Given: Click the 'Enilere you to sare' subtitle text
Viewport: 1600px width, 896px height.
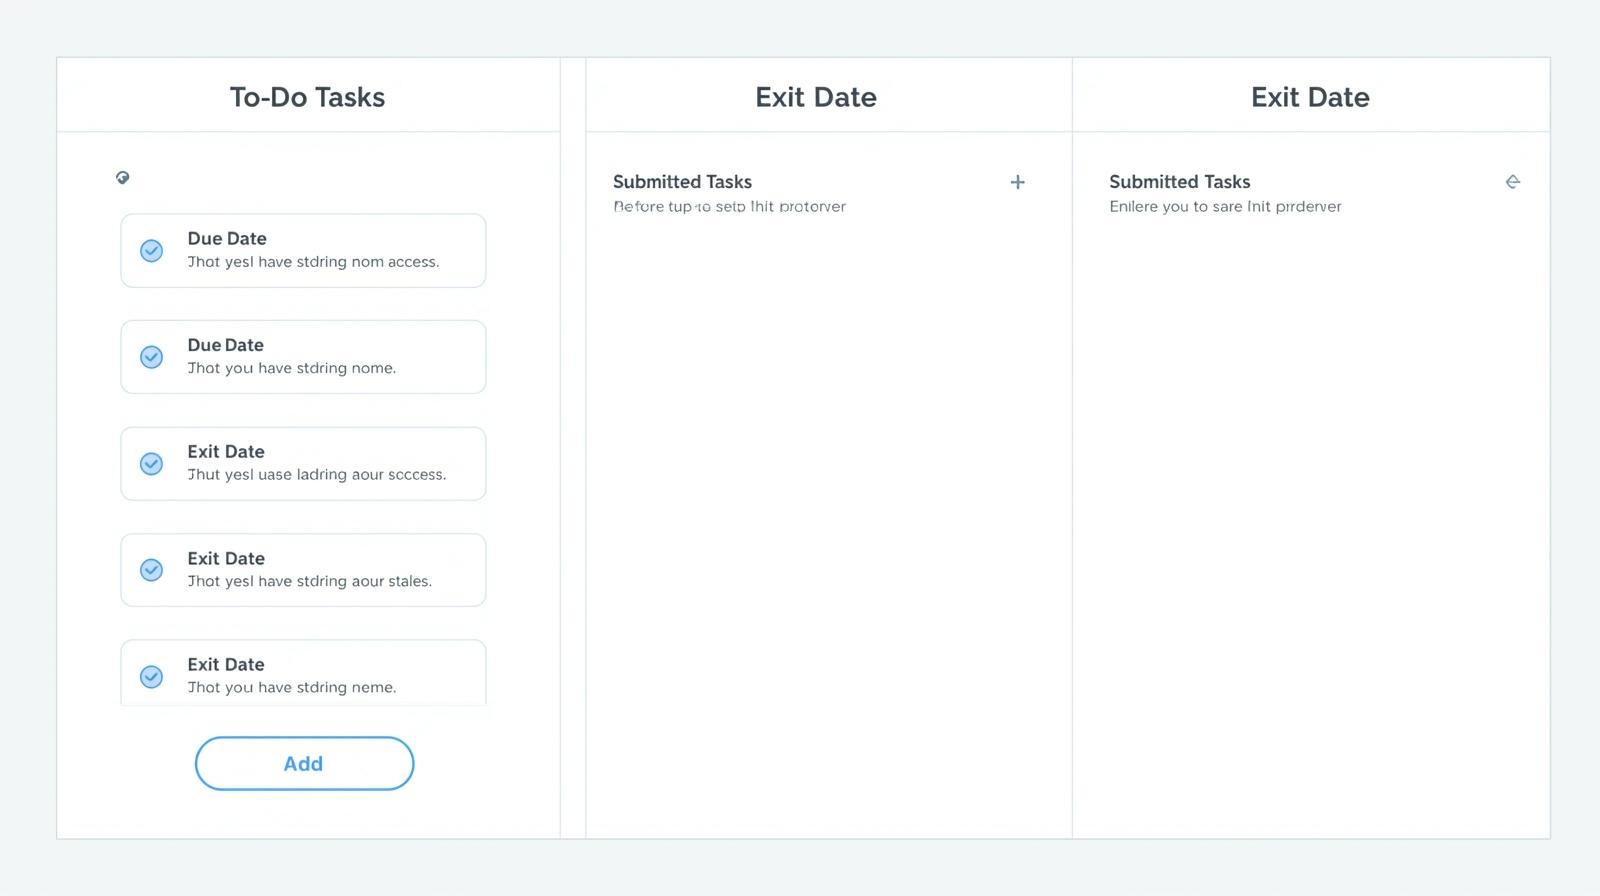Looking at the screenshot, I should click(1225, 207).
